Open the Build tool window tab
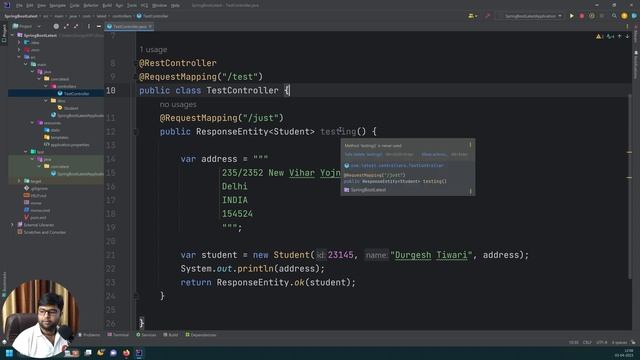Screen dimensions: 640x360 171,335
